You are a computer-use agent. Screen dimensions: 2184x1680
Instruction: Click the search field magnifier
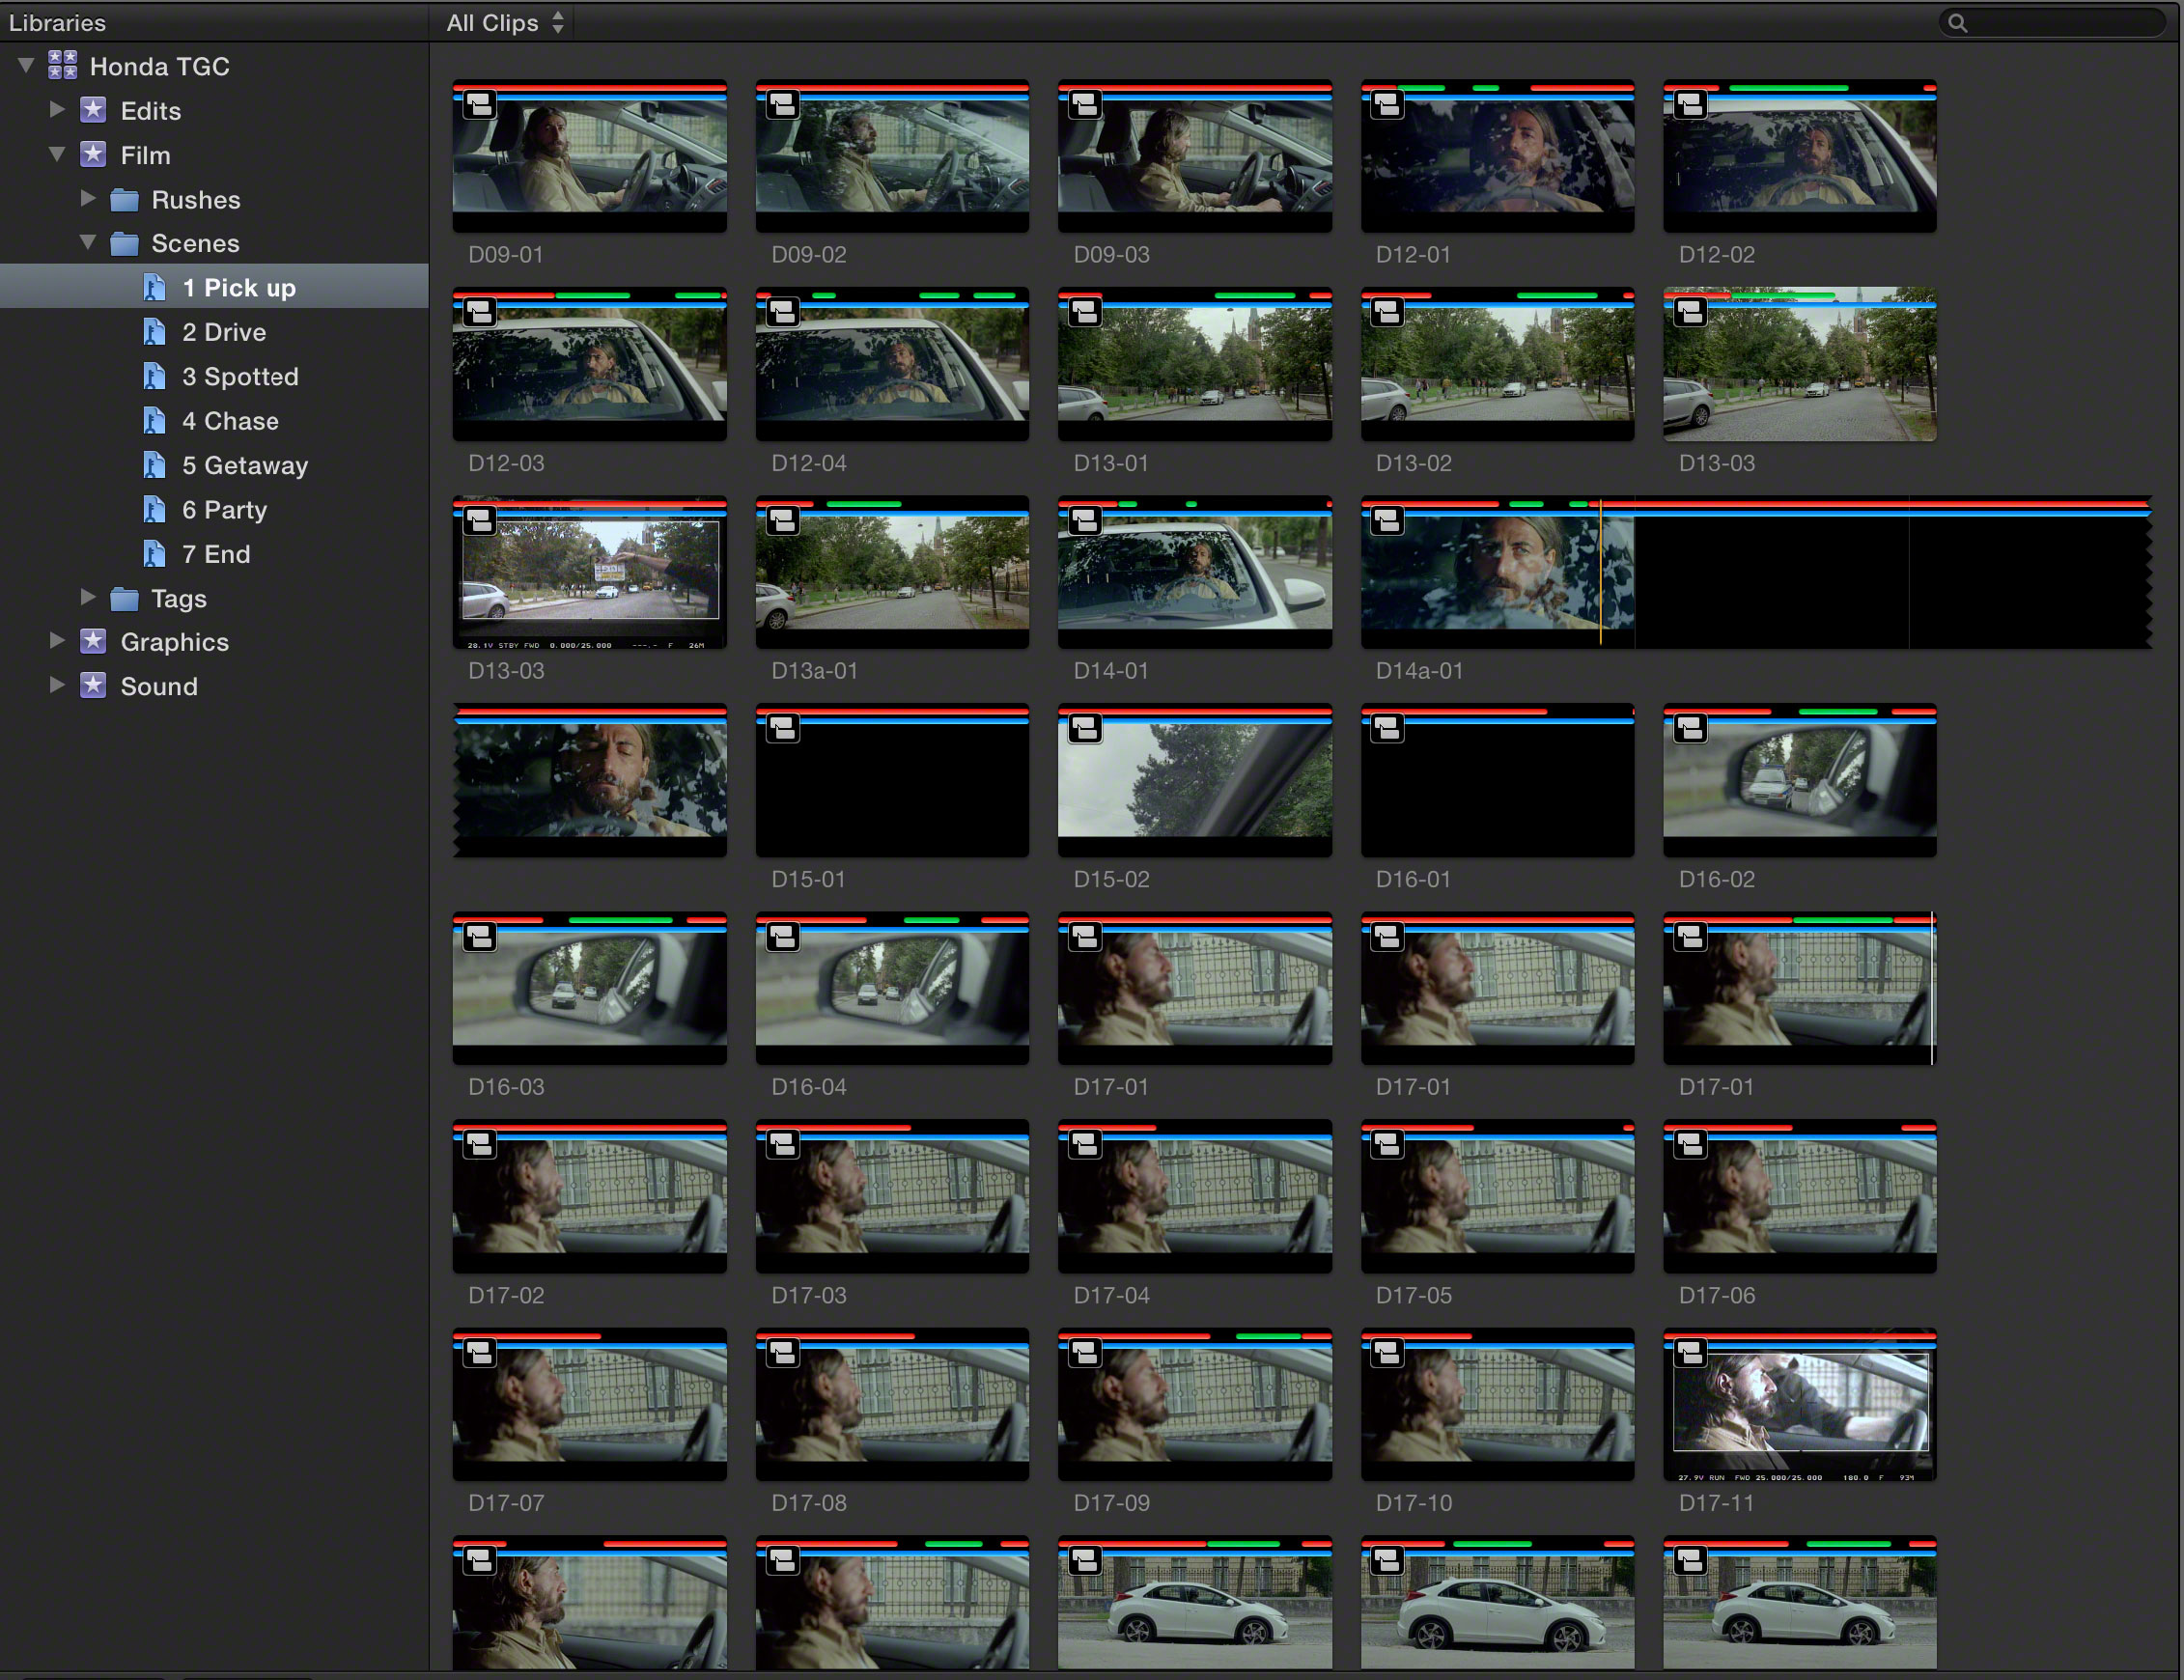[1958, 23]
